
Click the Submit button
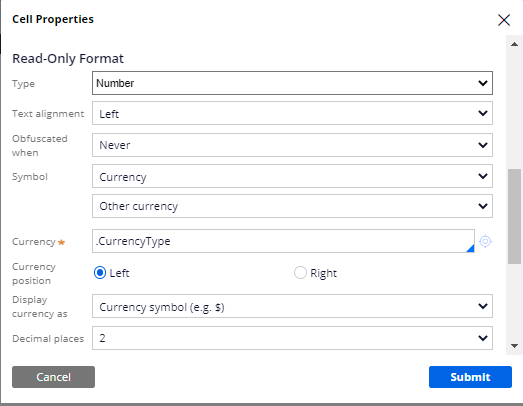470,377
